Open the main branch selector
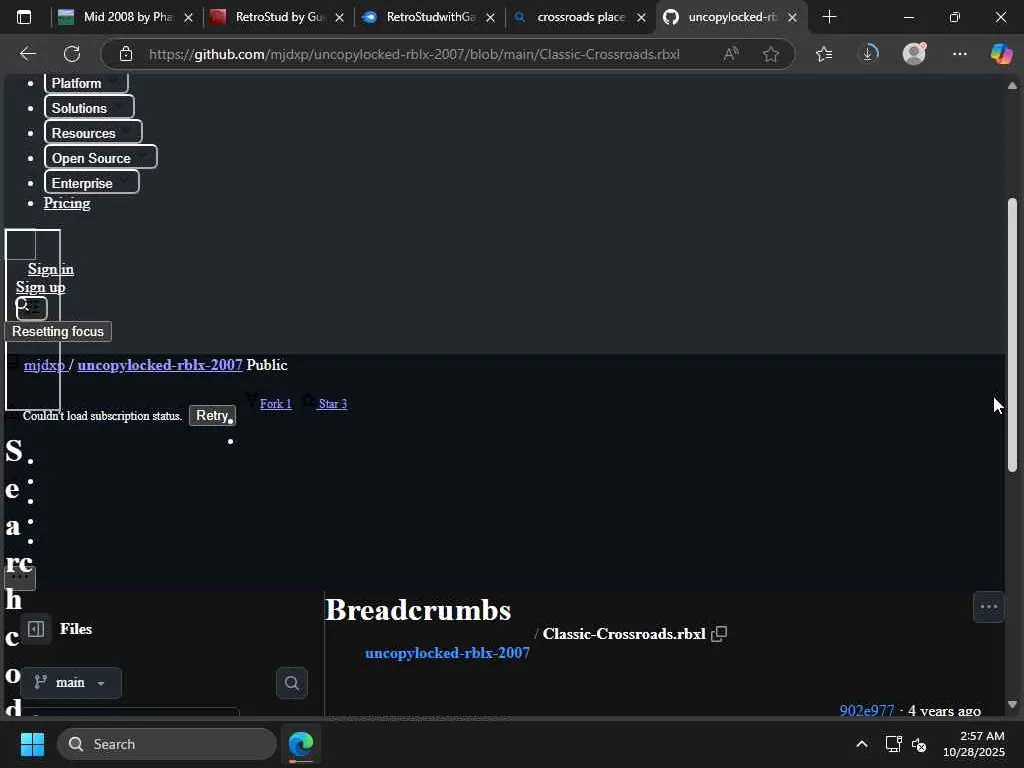This screenshot has height=768, width=1024. (x=71, y=683)
